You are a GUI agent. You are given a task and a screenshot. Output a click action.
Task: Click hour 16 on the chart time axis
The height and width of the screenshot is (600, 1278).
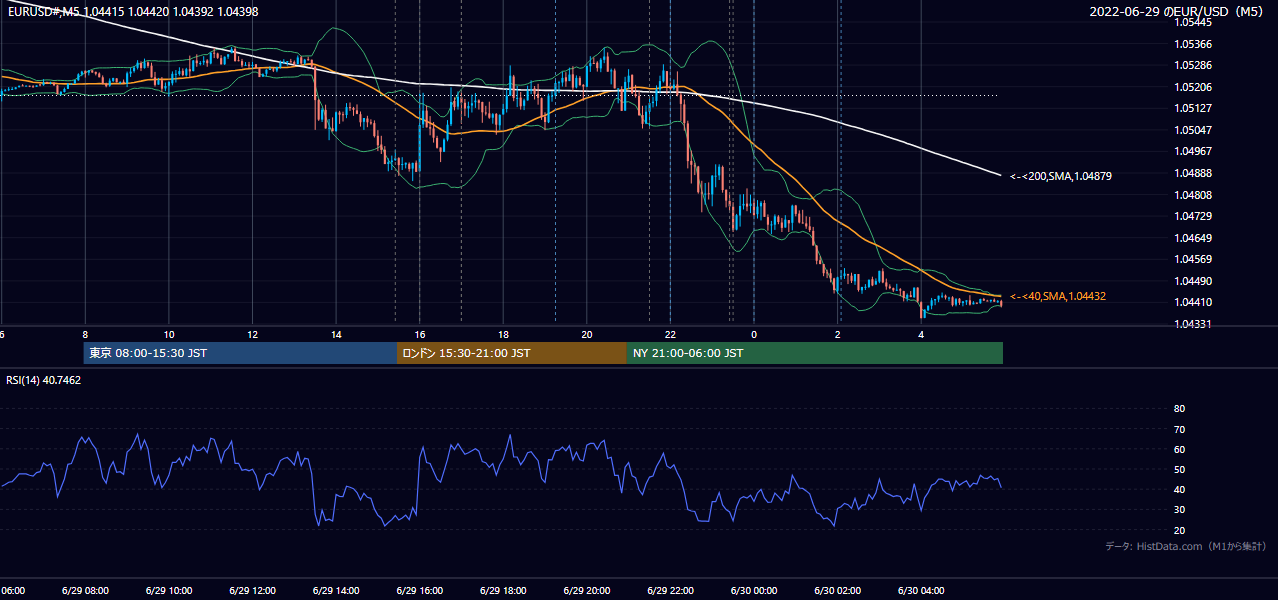(419, 334)
